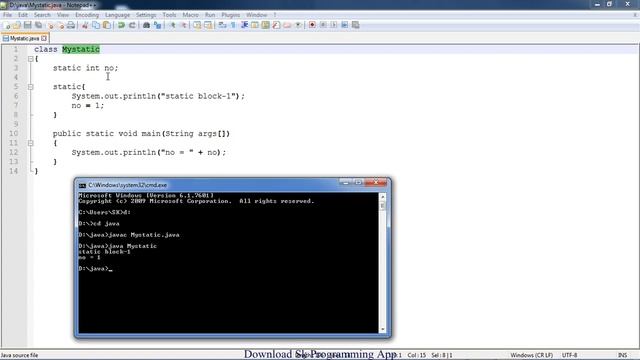640x360 pixels.
Task: Select the Mystatic.java document tab
Action: point(24,38)
